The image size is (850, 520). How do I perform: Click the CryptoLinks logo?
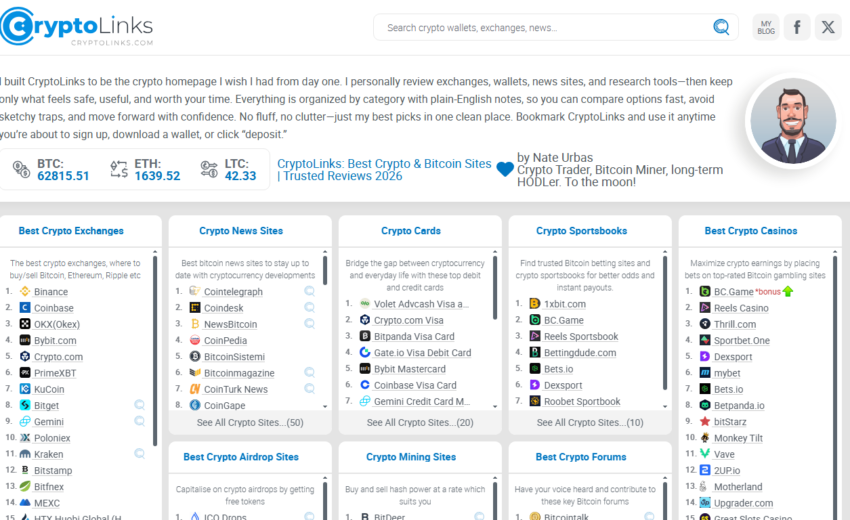(76, 26)
